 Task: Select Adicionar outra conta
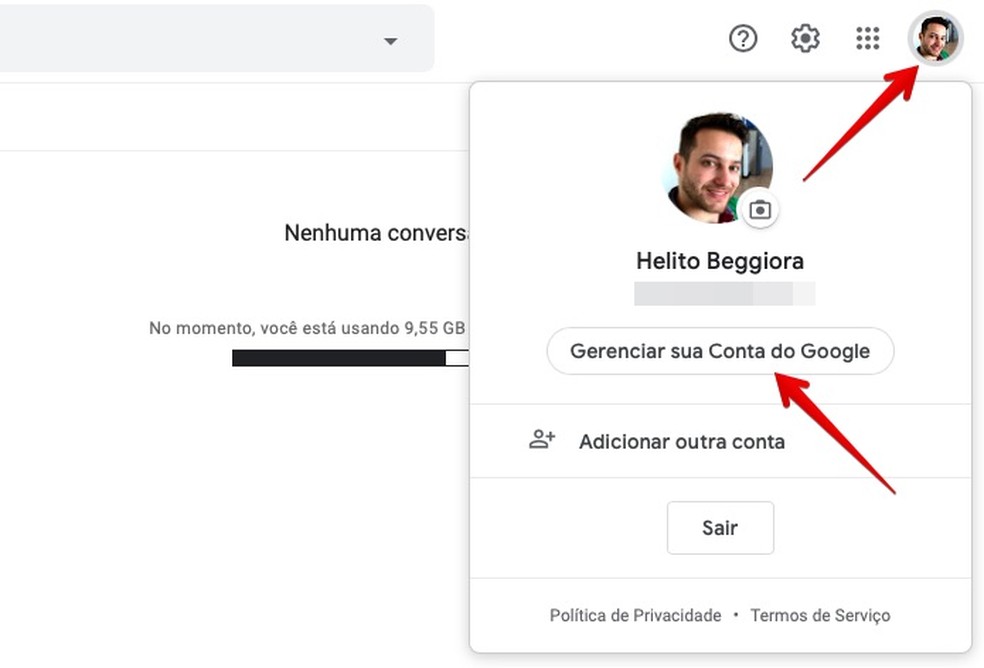coord(681,441)
